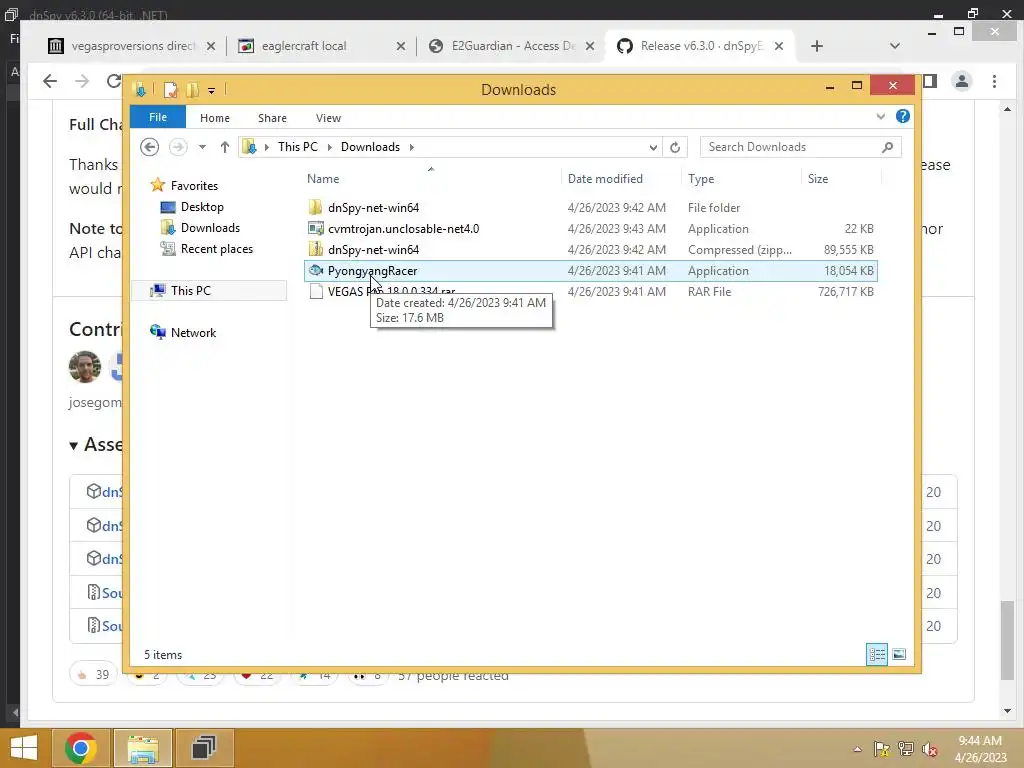Customize Quick Access Toolbar dropdown
Image resolution: width=1024 pixels, height=768 pixels.
(x=212, y=91)
